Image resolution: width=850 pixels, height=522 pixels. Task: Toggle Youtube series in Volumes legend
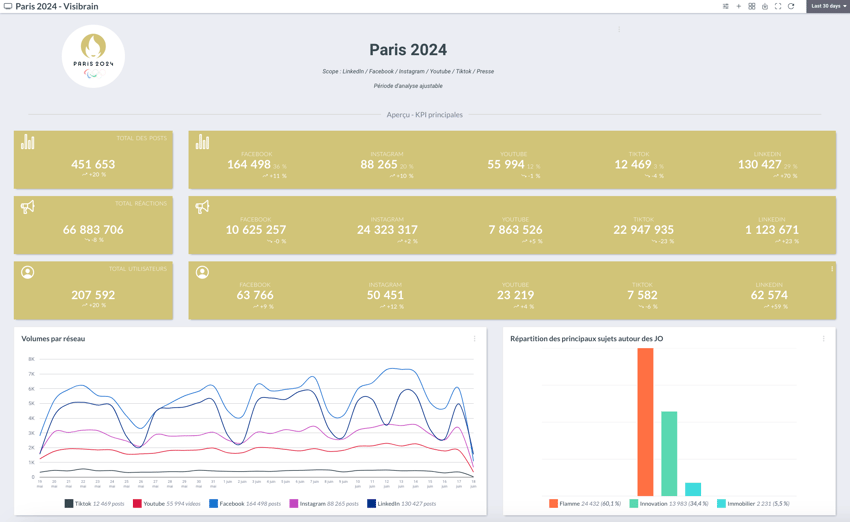[x=166, y=504]
